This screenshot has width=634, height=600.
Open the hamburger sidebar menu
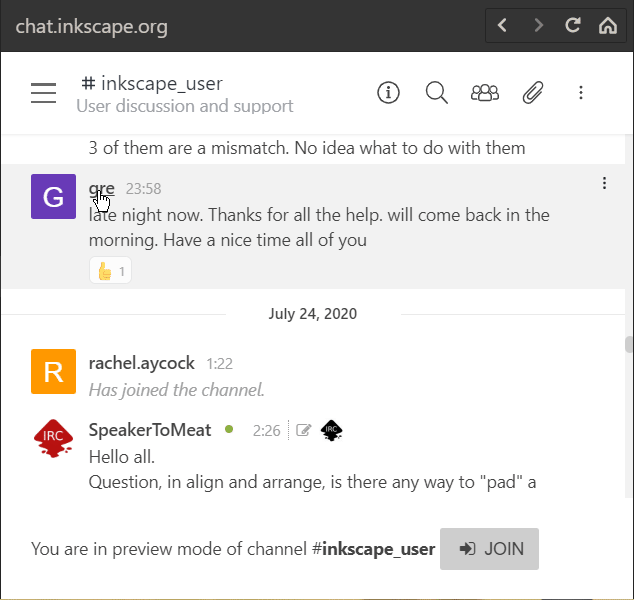[43, 93]
